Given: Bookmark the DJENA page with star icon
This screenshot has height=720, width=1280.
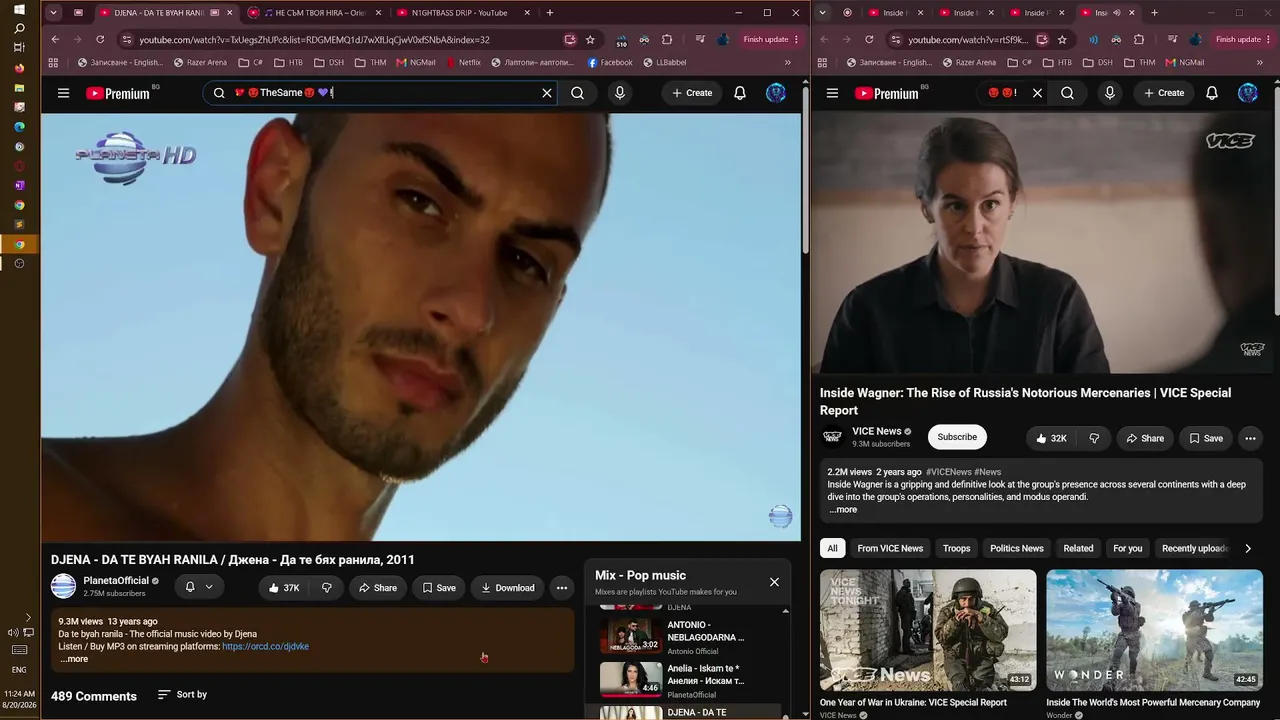Looking at the screenshot, I should click(x=590, y=40).
